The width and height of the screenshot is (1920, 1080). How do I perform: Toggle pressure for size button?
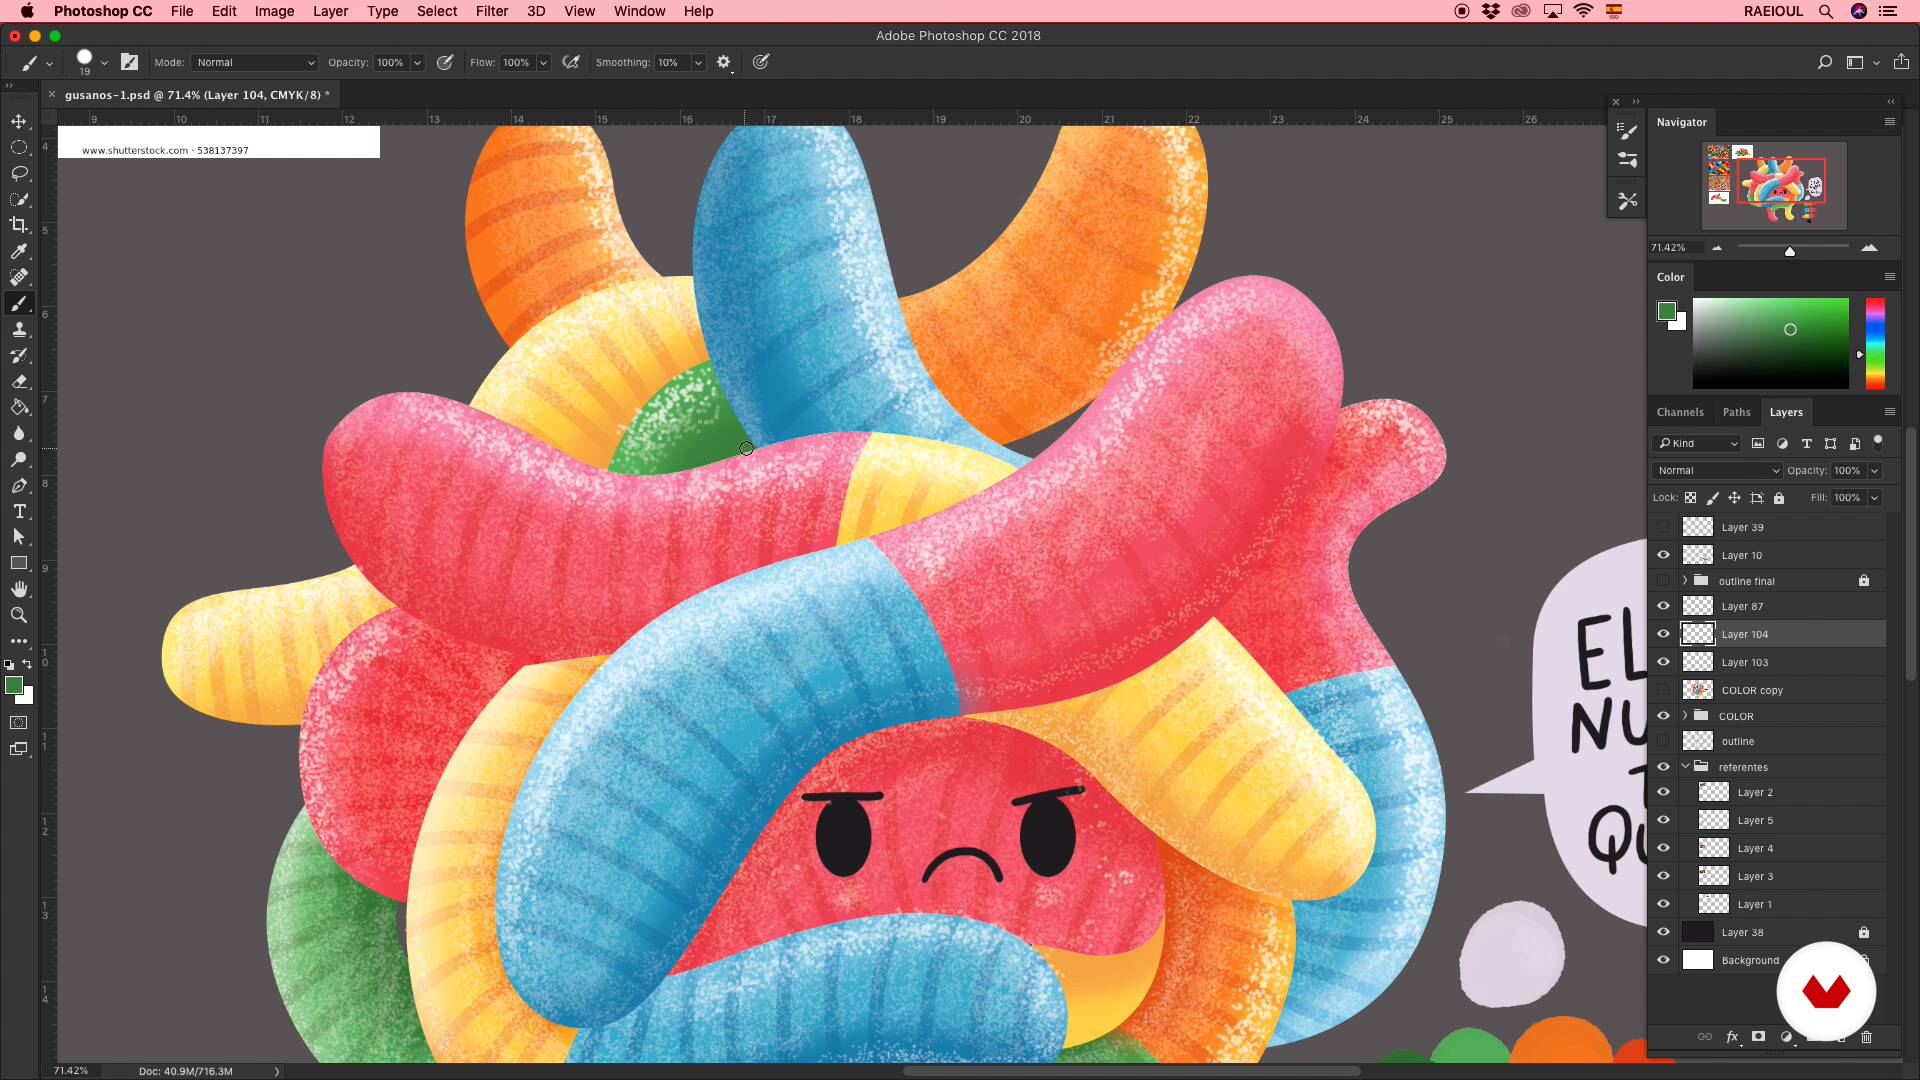pyautogui.click(x=761, y=62)
